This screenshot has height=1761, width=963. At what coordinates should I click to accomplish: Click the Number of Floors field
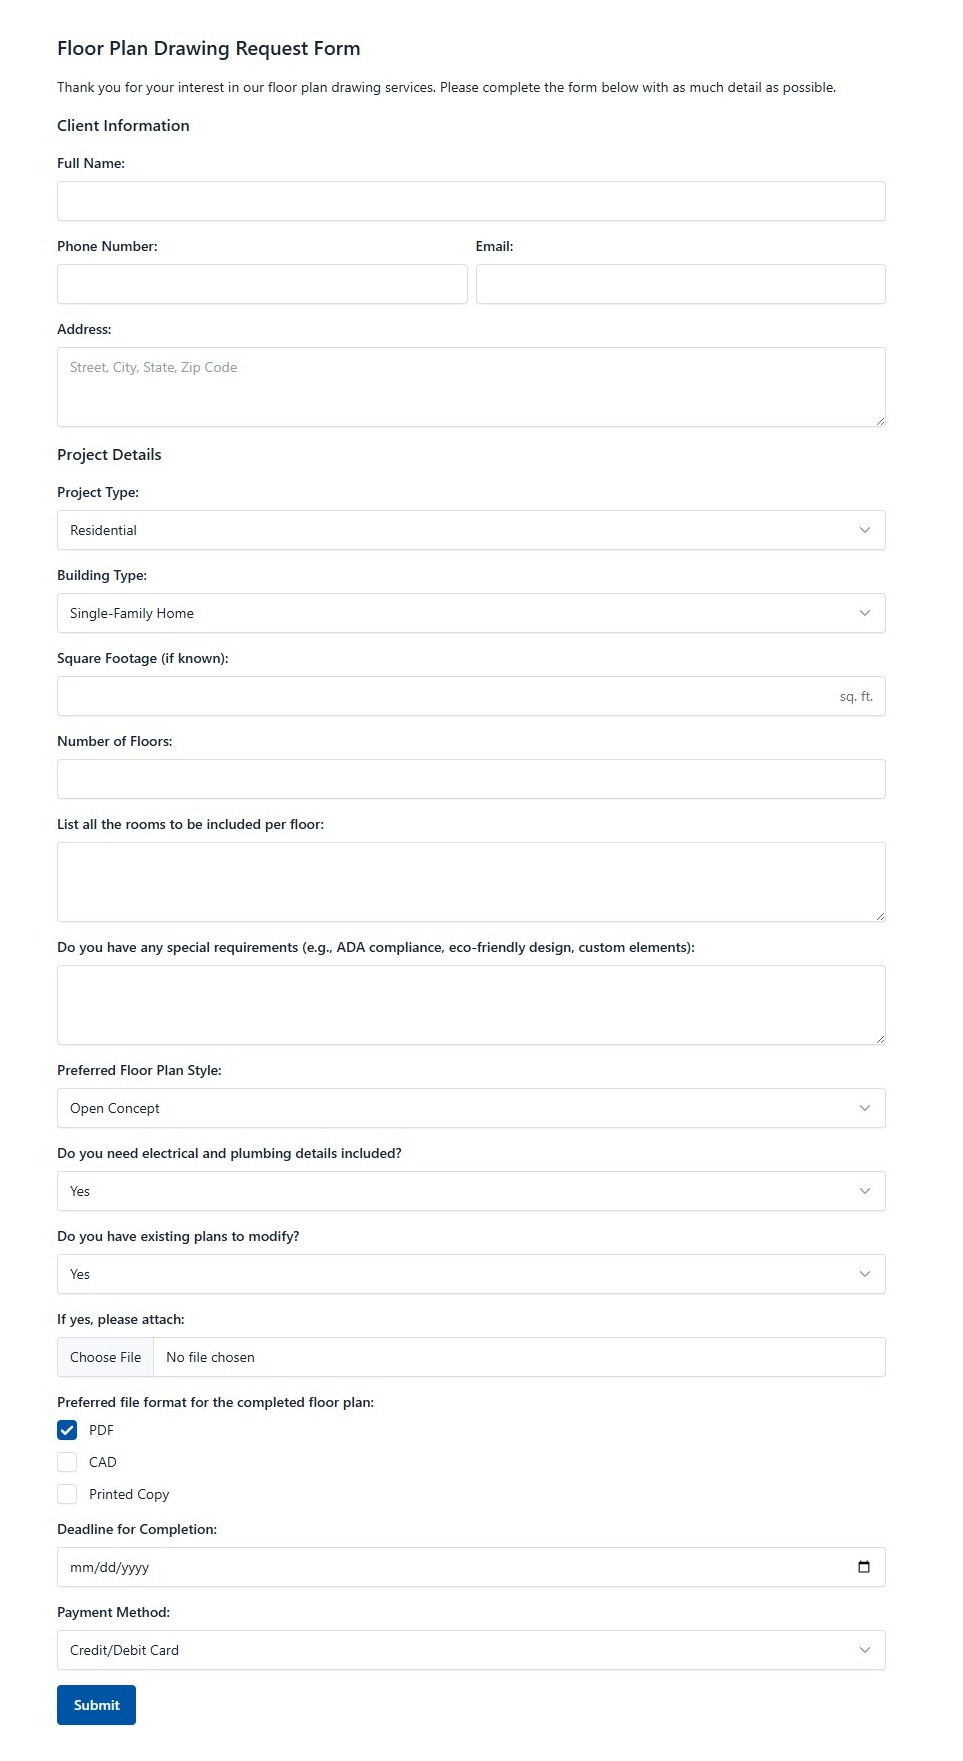coord(471,779)
